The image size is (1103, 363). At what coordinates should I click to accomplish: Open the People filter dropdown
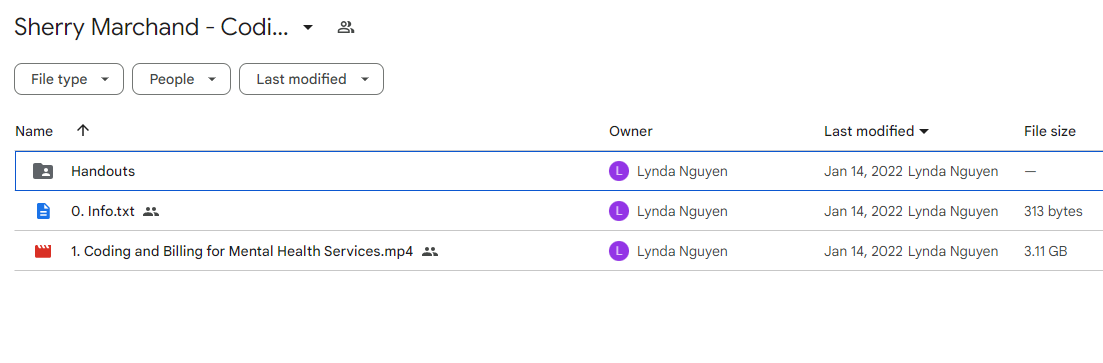[181, 79]
